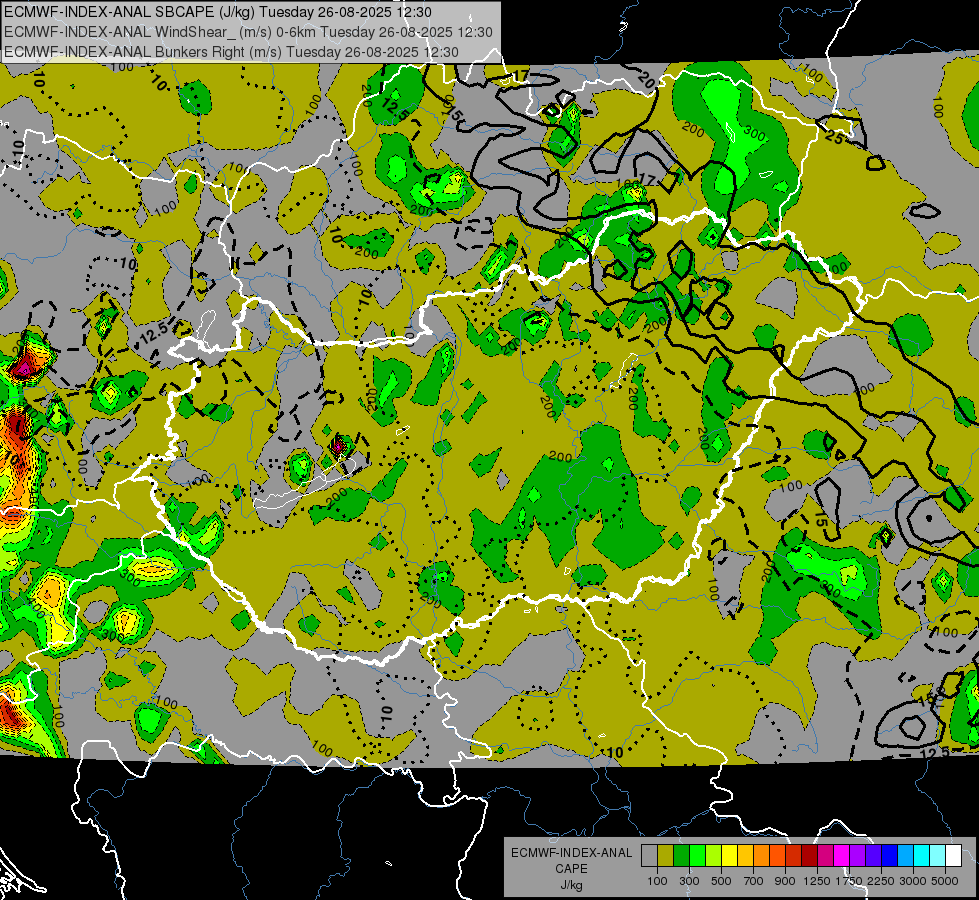Click the legend unit J/kg
The height and width of the screenshot is (900, 979).
click(x=571, y=885)
